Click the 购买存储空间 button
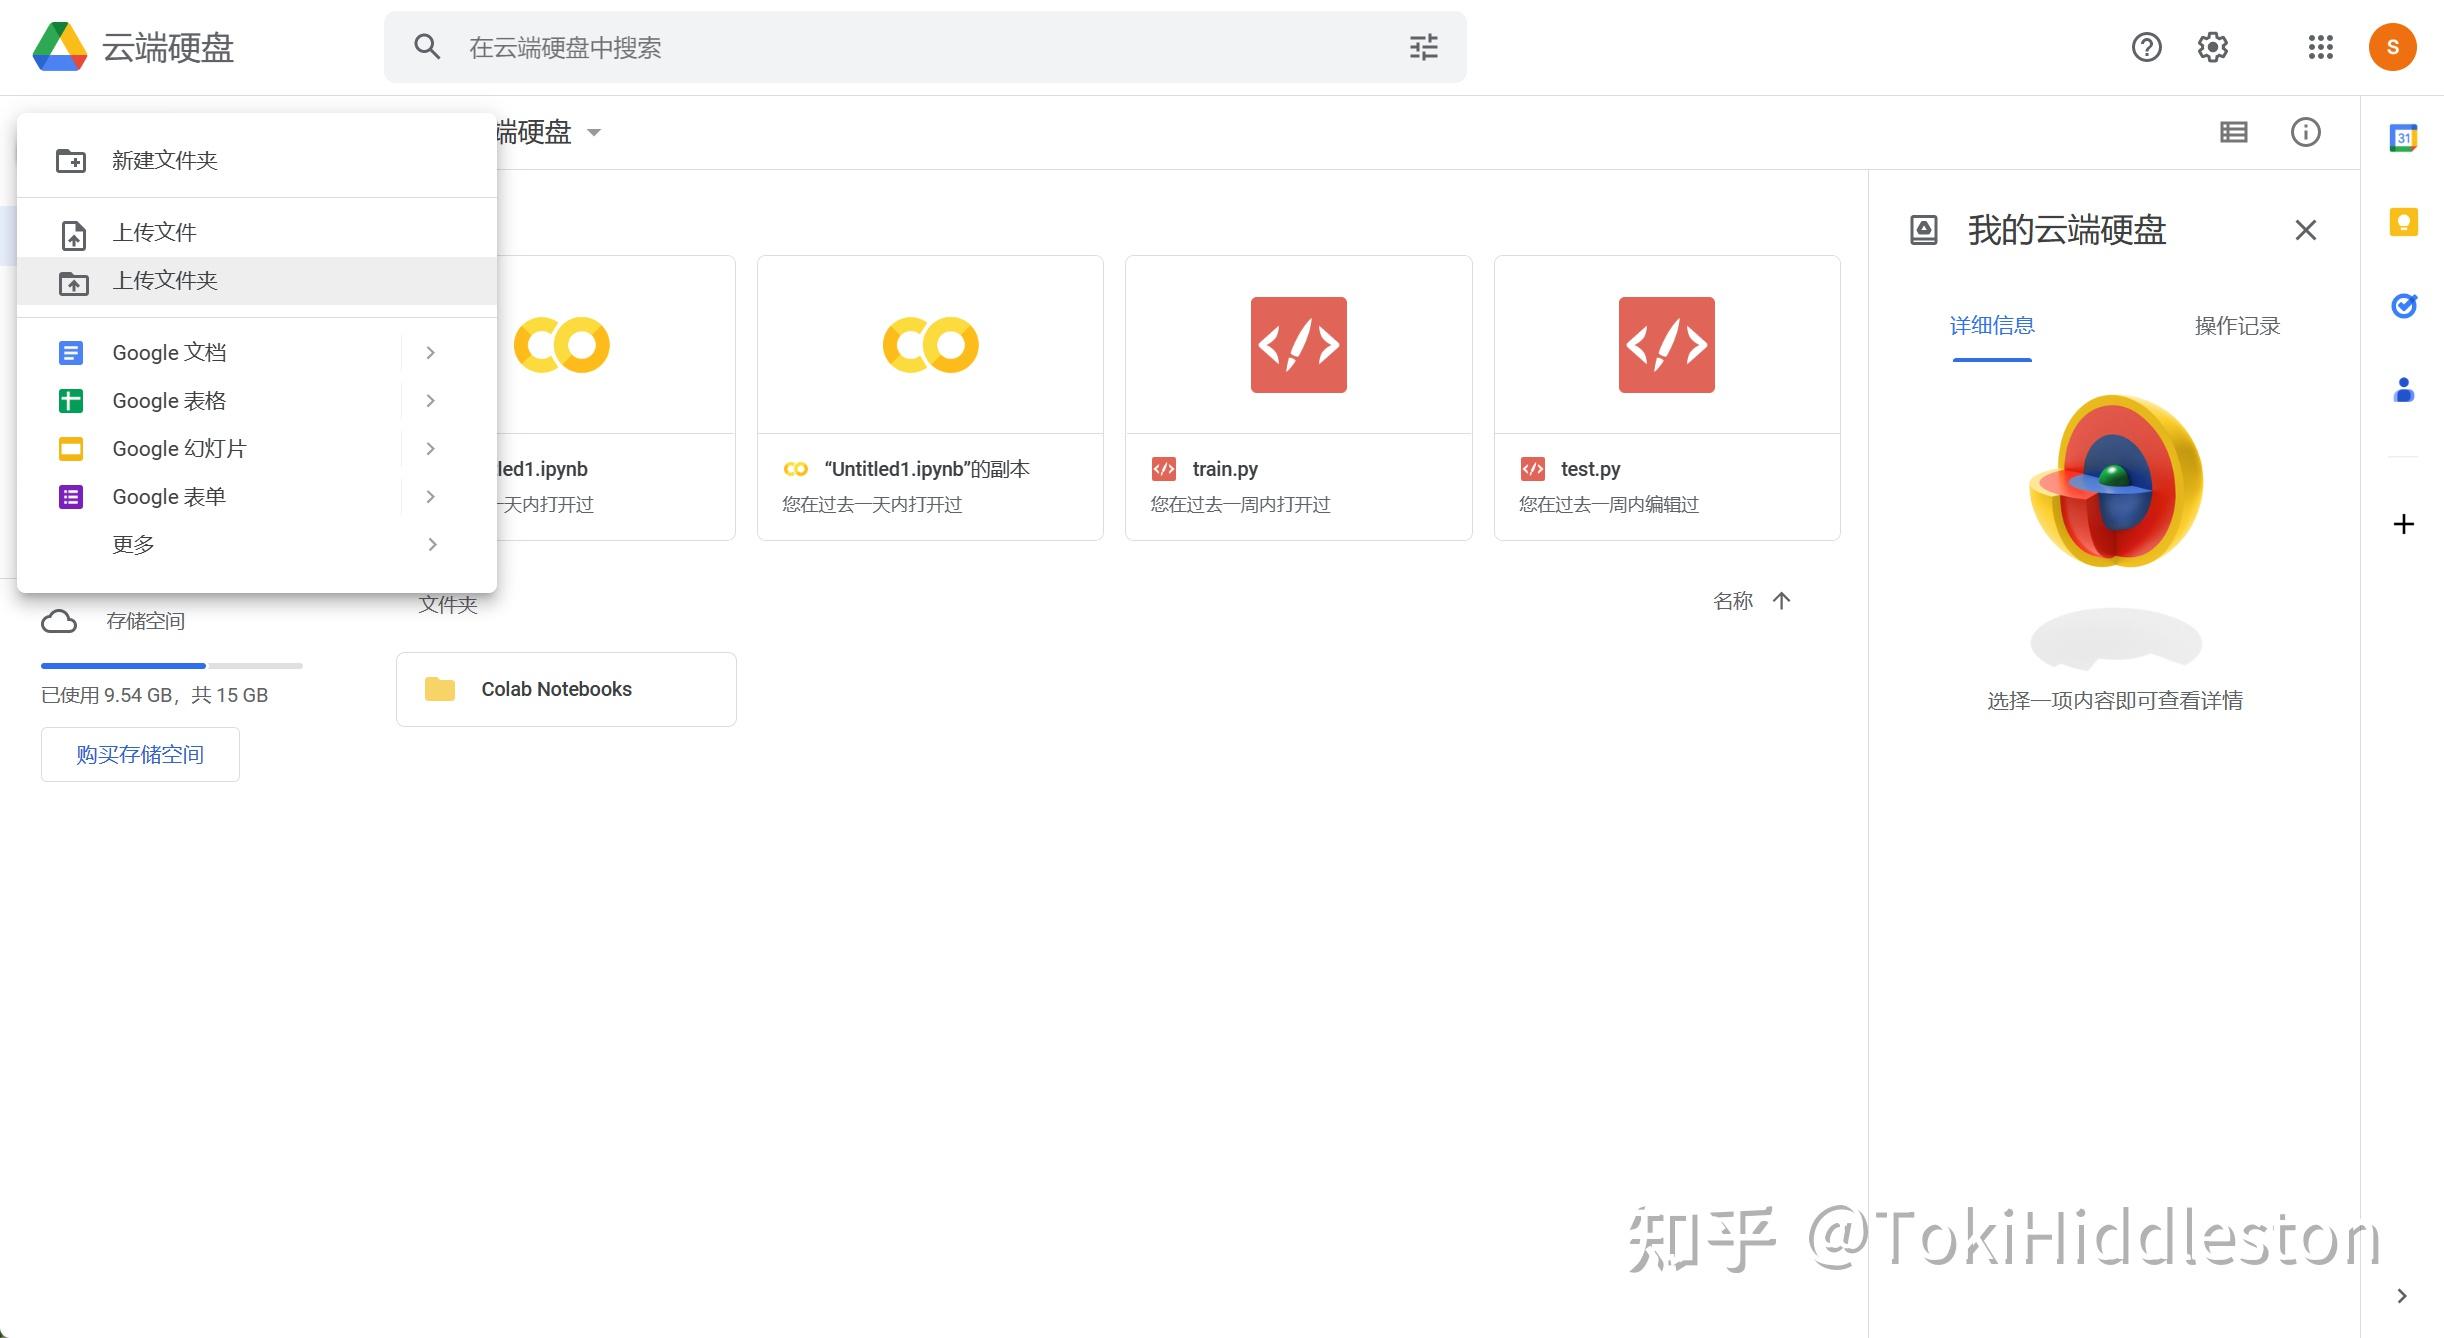The width and height of the screenshot is (2444, 1338). tap(139, 753)
